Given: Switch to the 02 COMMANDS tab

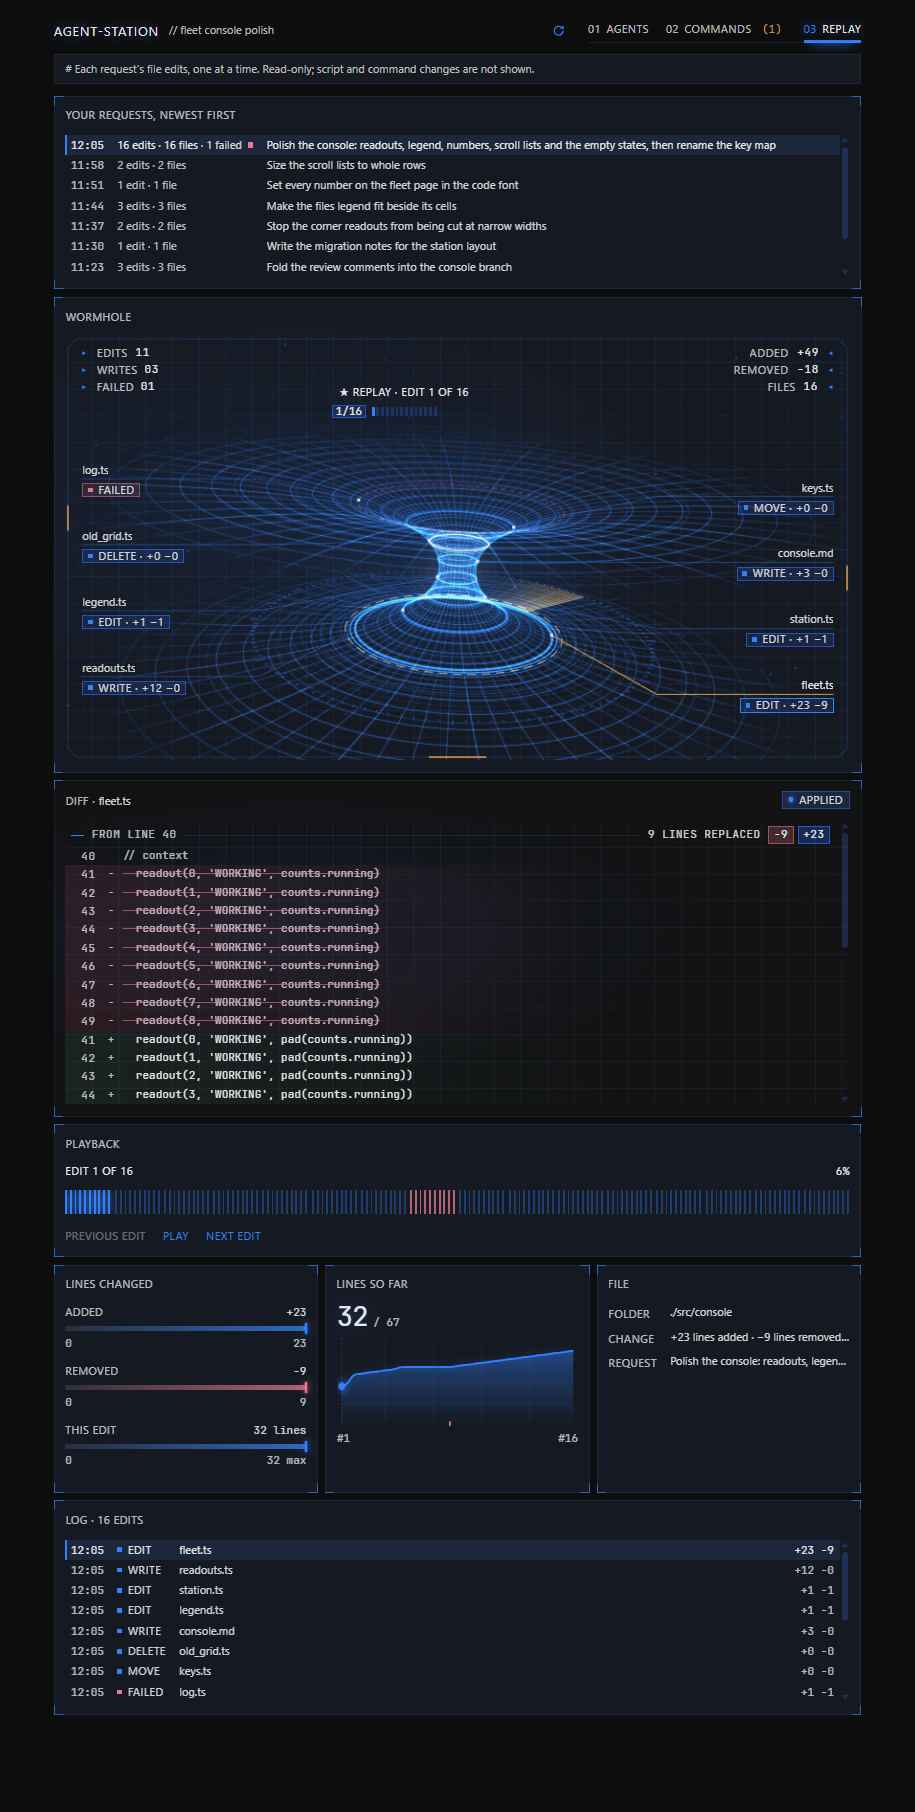Looking at the screenshot, I should point(724,29).
